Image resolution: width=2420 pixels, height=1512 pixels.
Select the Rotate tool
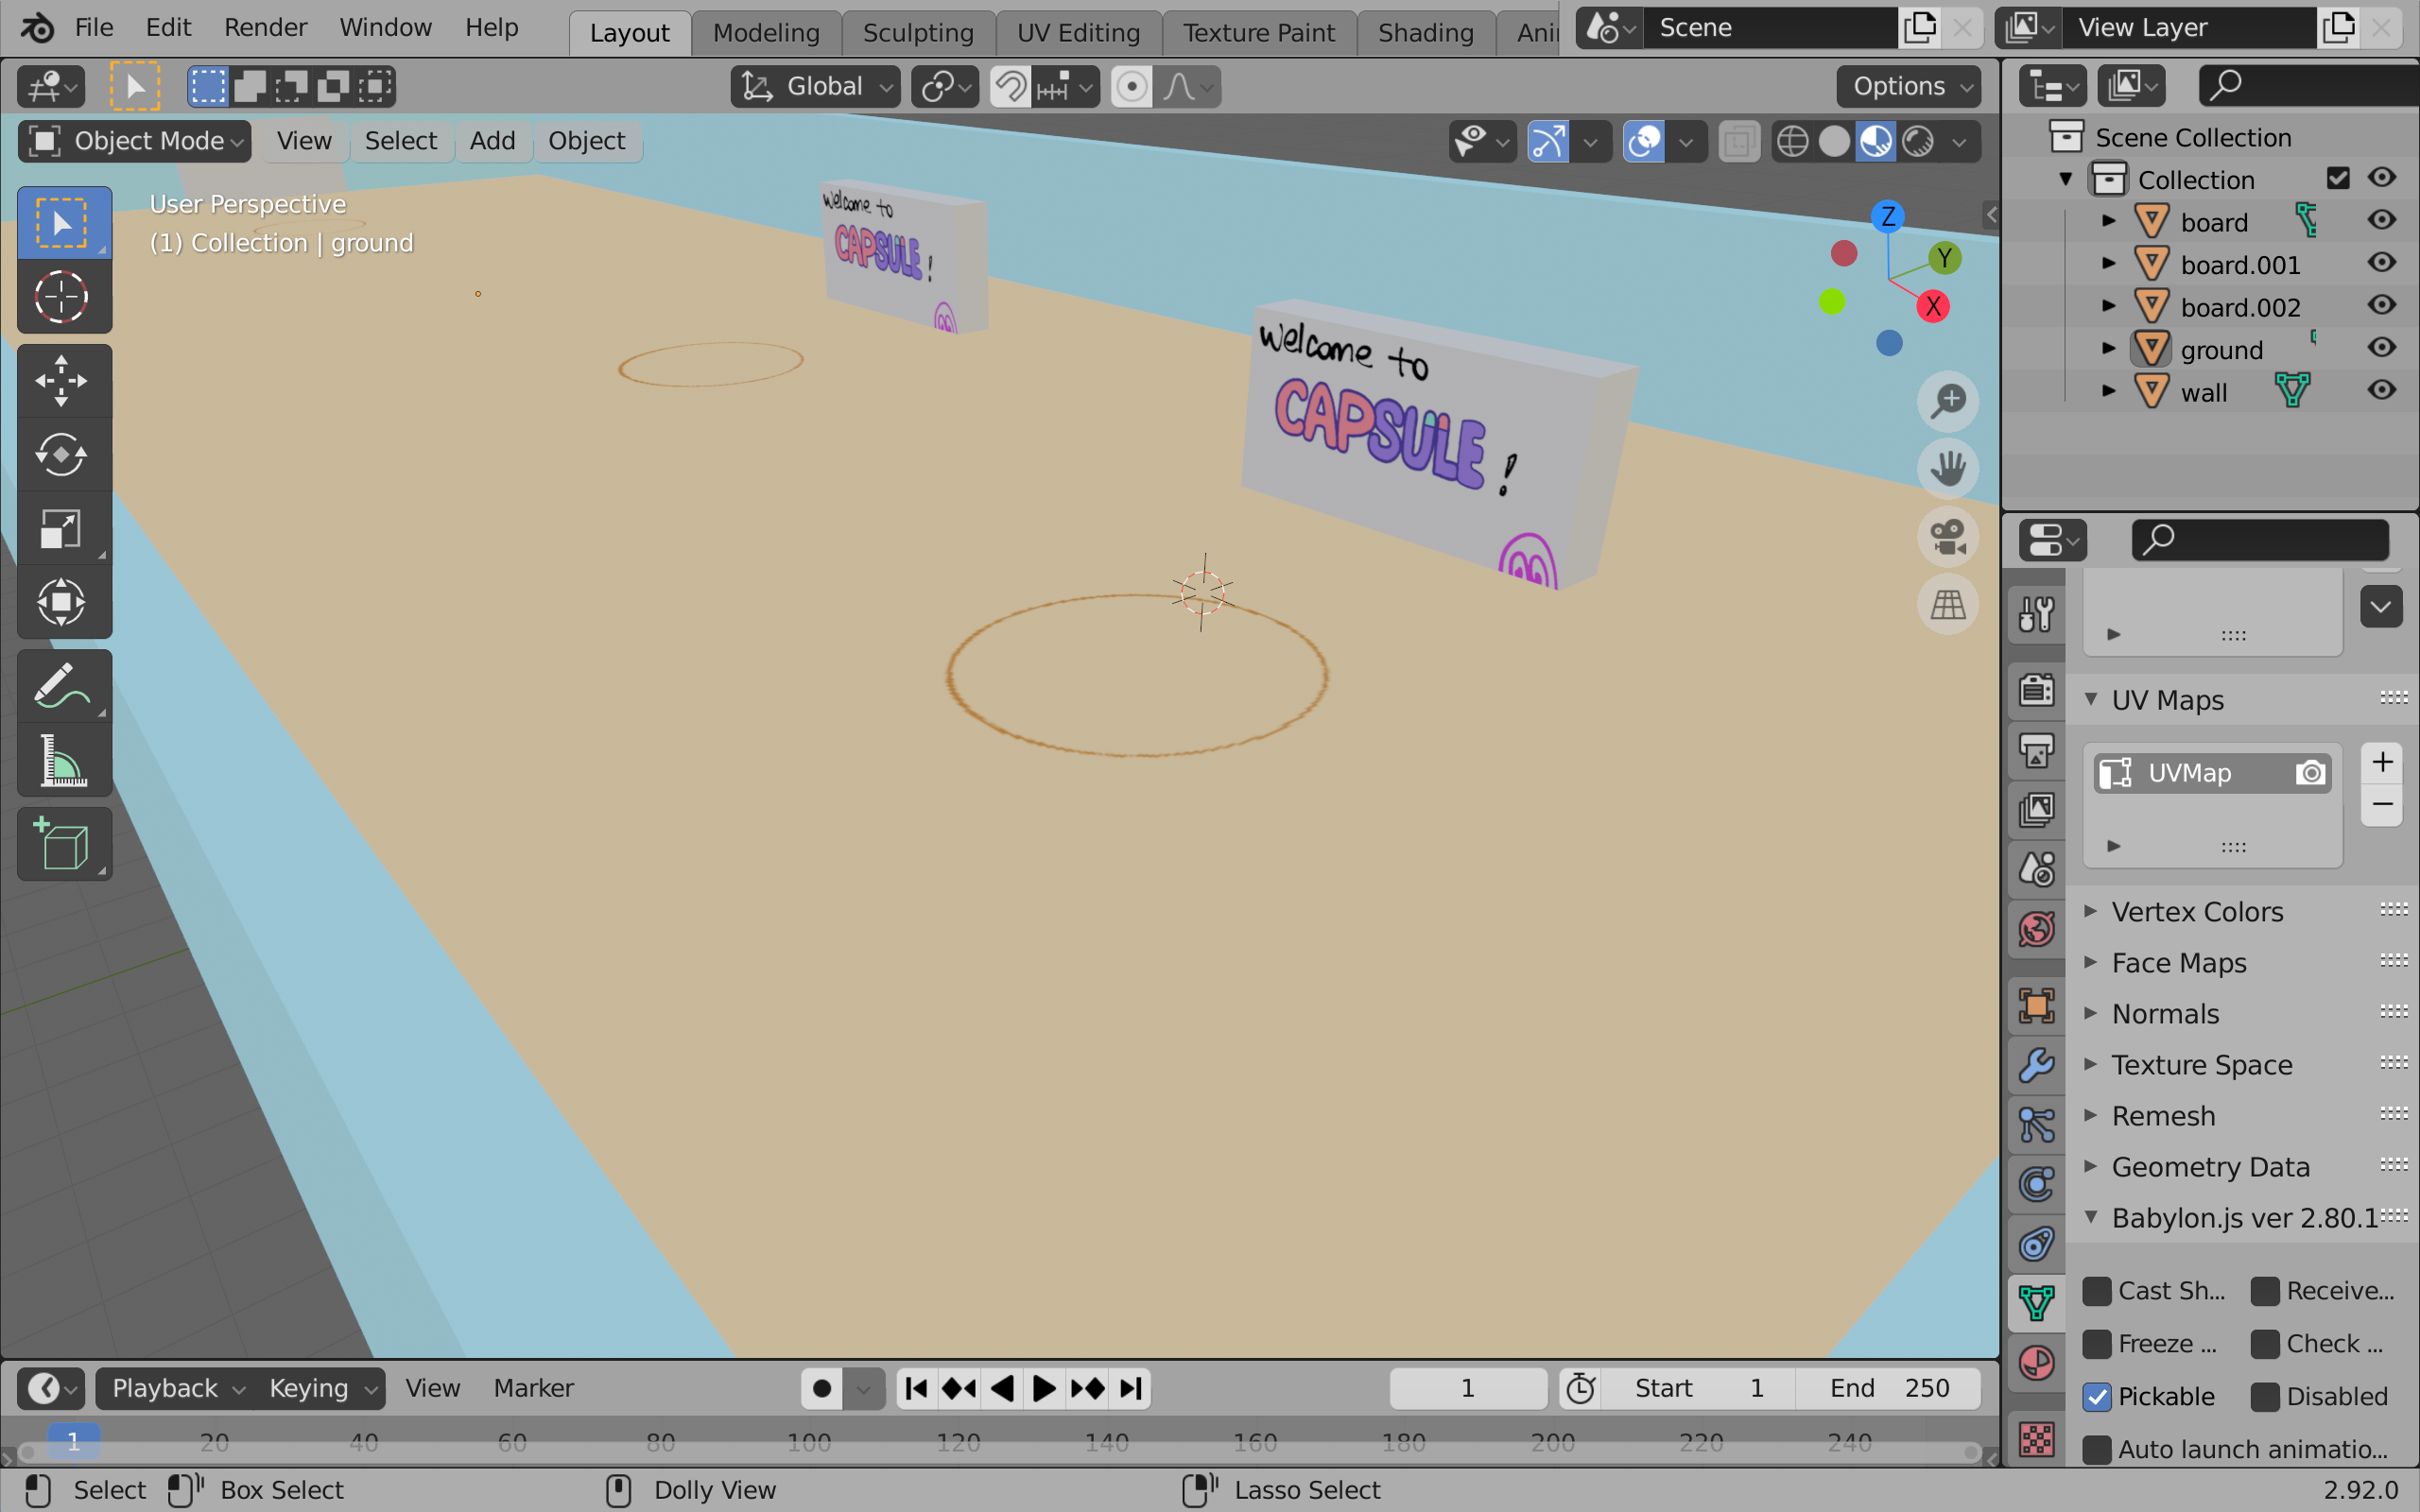(x=62, y=455)
